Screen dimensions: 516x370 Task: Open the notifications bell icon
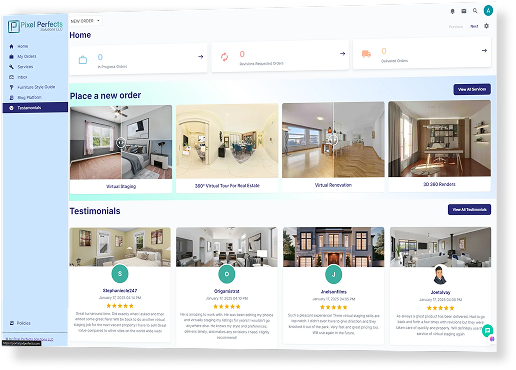coord(452,11)
